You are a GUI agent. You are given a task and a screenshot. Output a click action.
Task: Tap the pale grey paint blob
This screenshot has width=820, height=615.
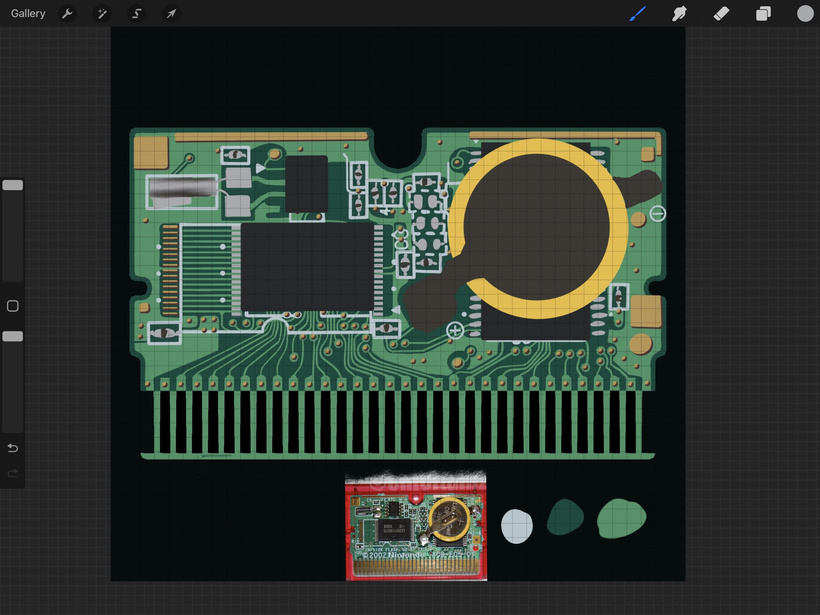[x=516, y=526]
